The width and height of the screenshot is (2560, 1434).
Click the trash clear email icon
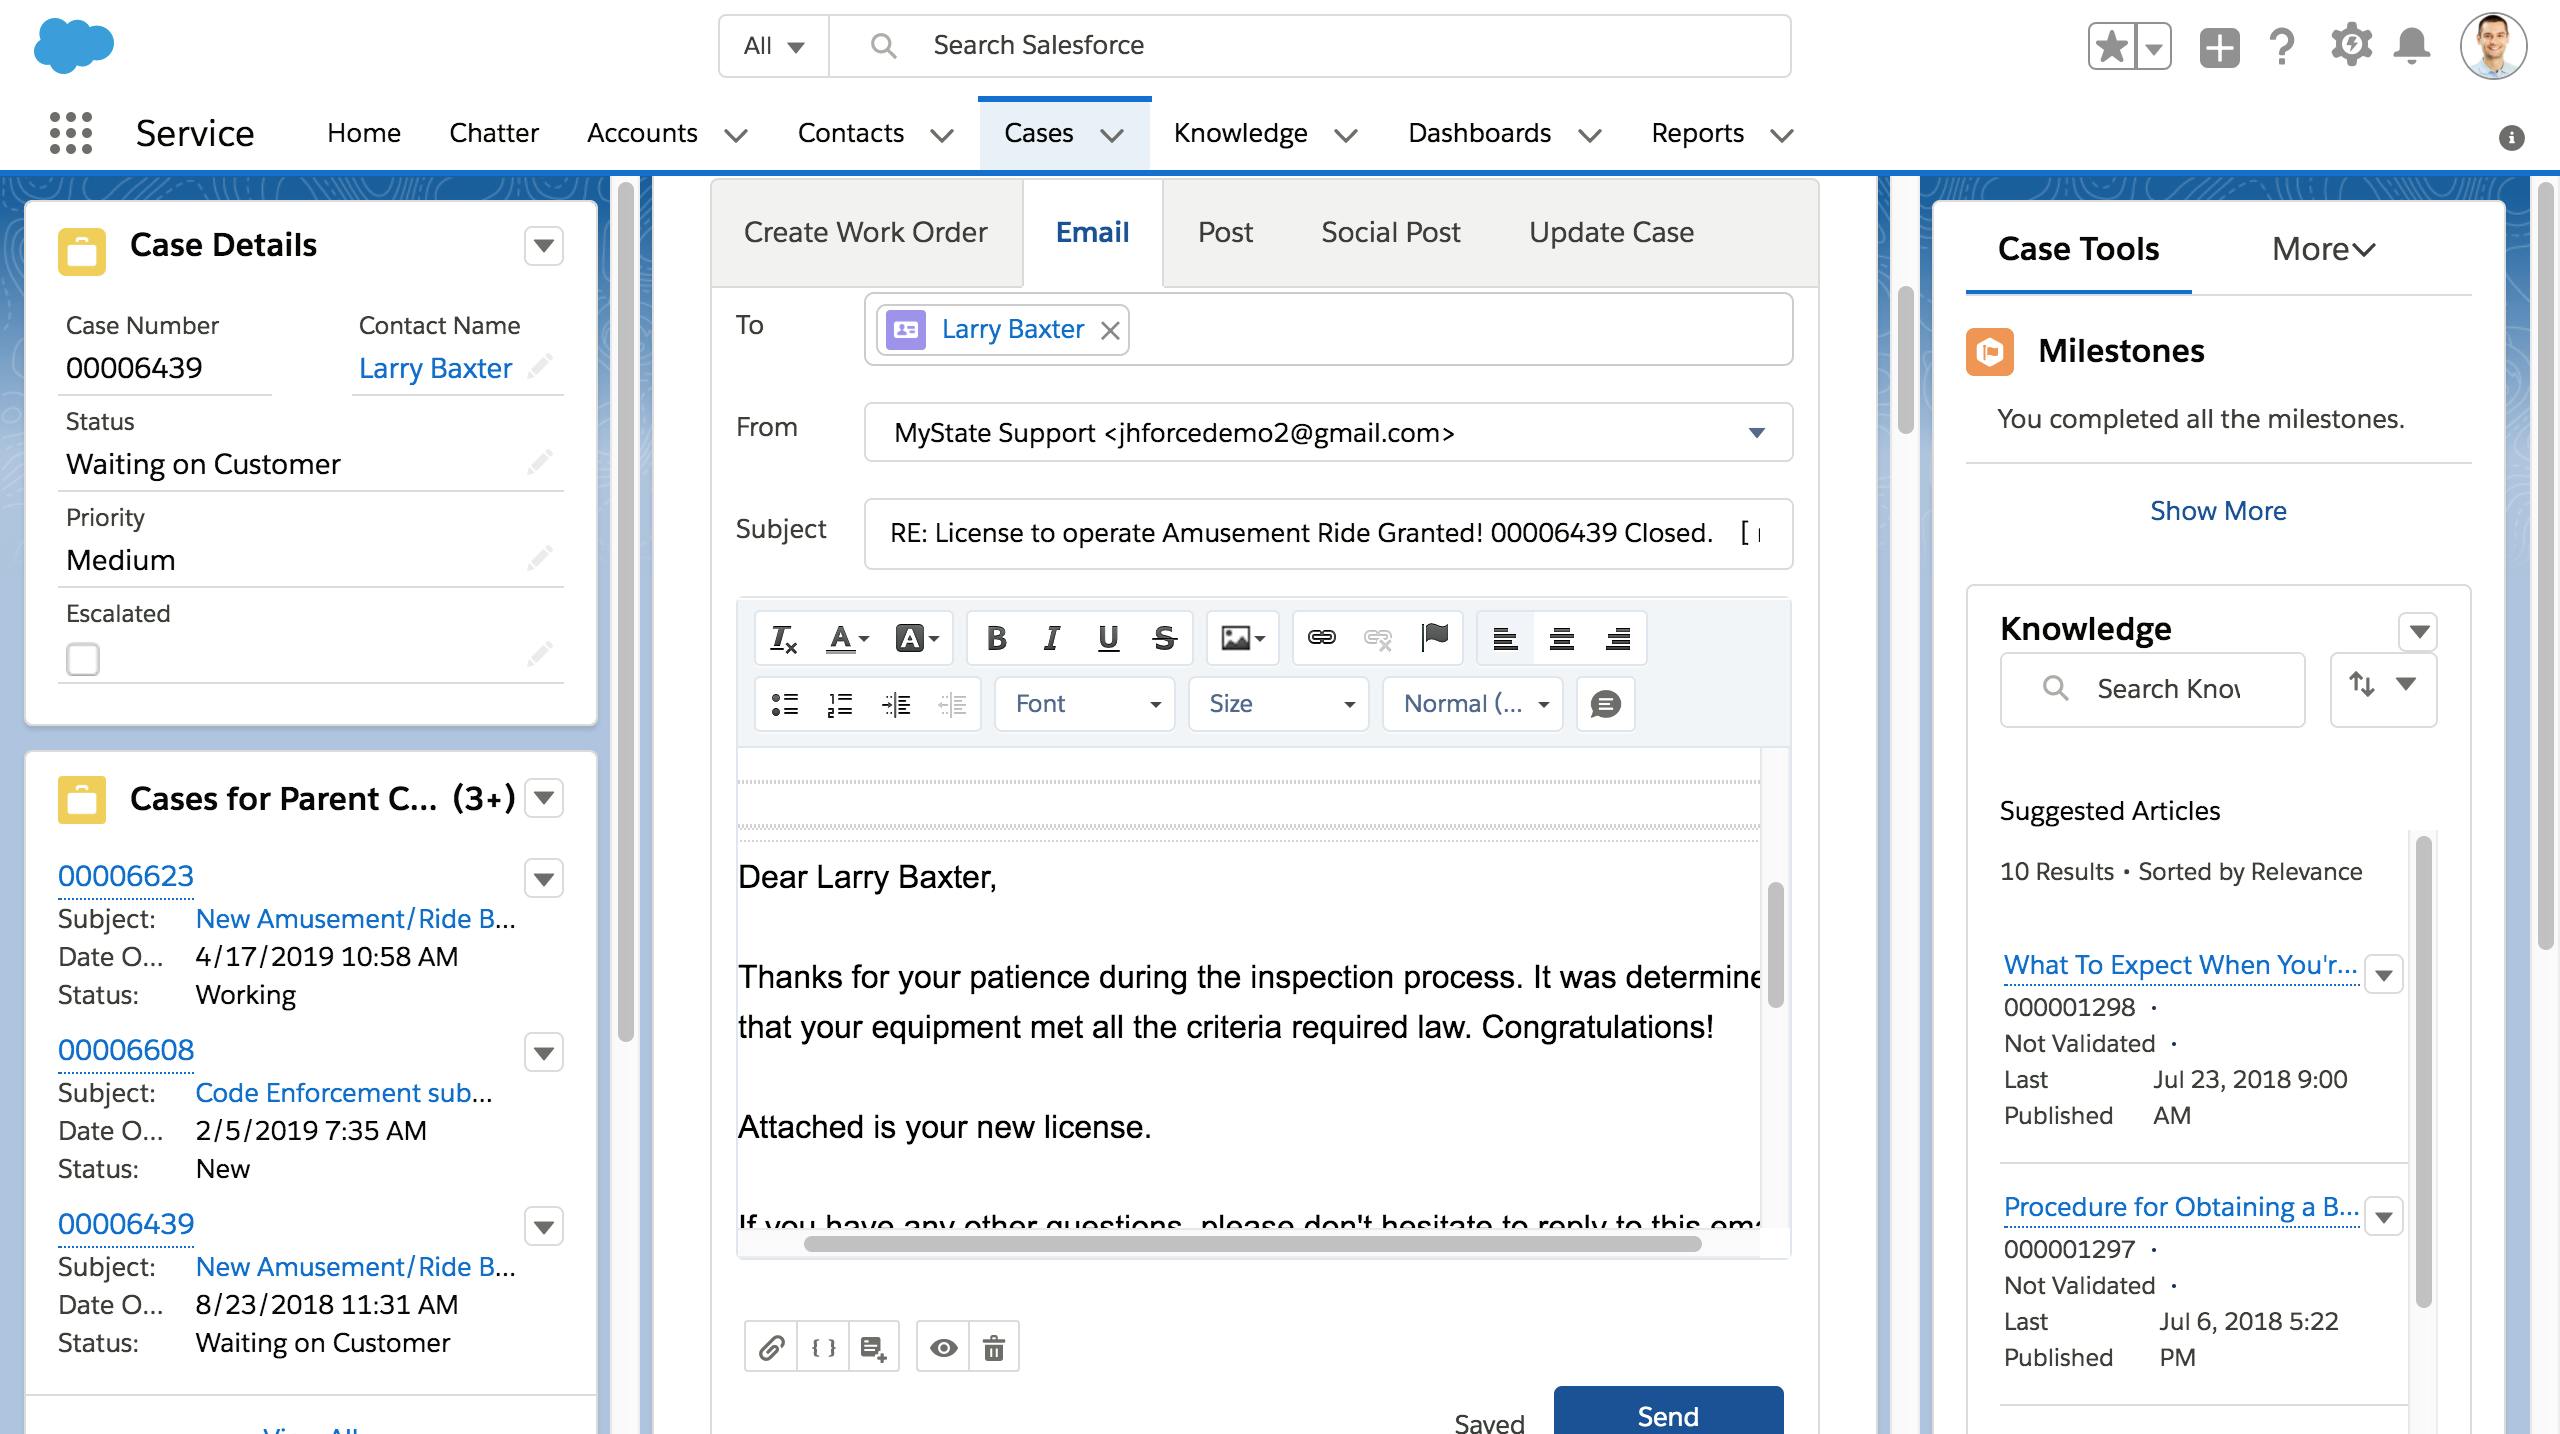[994, 1347]
